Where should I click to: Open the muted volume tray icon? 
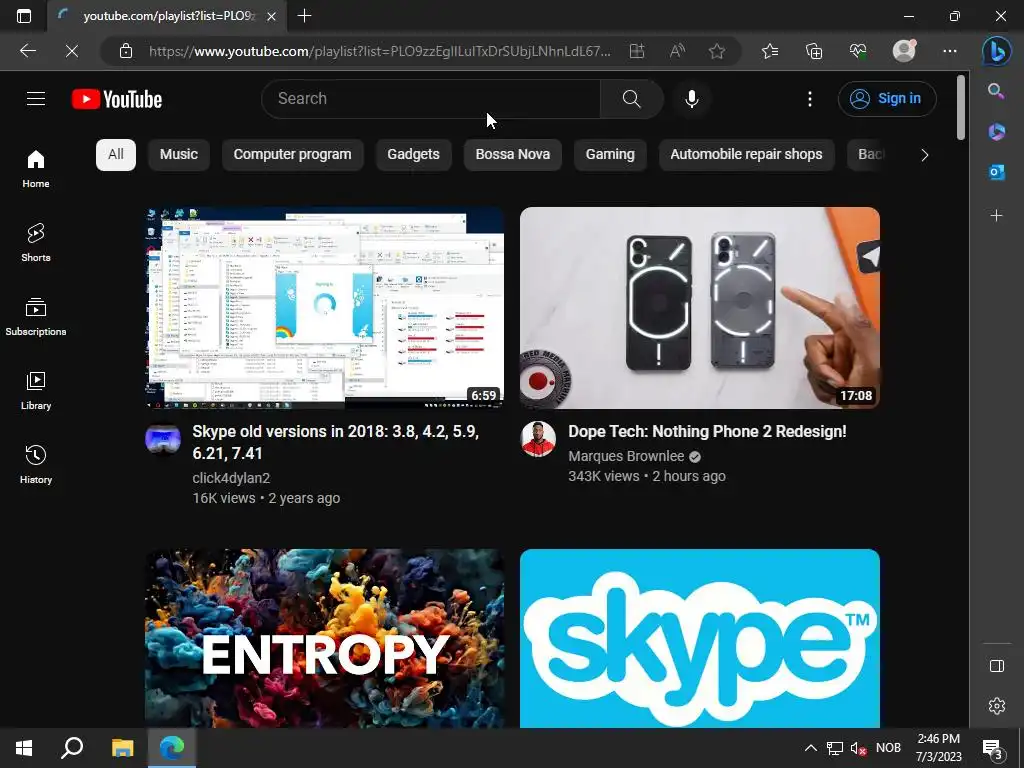(x=859, y=748)
